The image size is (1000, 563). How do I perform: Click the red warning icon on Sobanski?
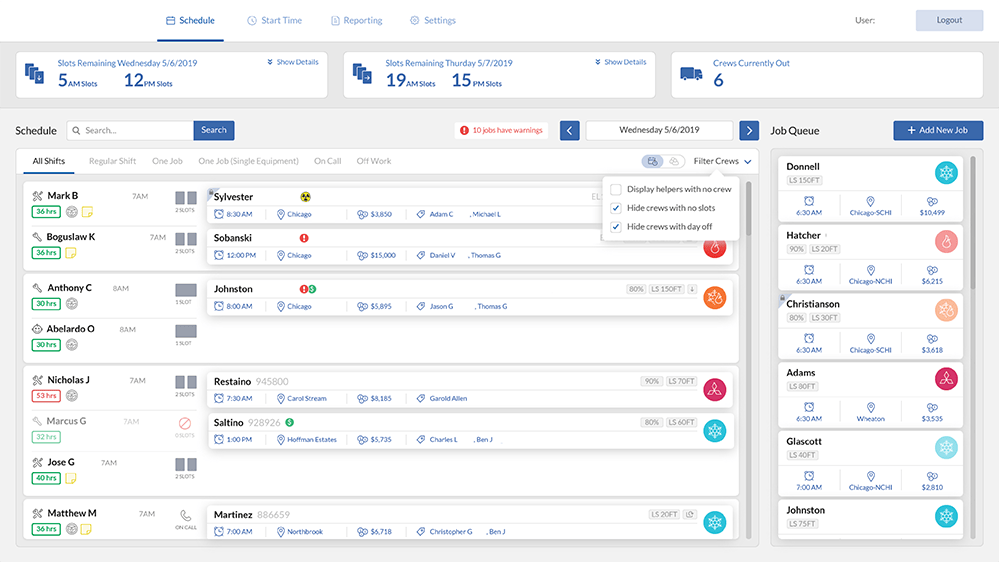tap(304, 238)
